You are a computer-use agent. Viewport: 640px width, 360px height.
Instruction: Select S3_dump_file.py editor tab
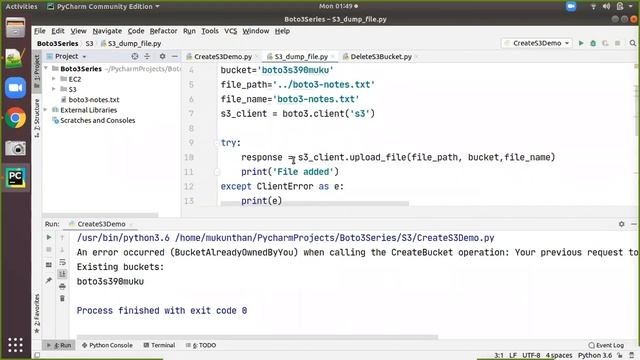click(x=301, y=57)
